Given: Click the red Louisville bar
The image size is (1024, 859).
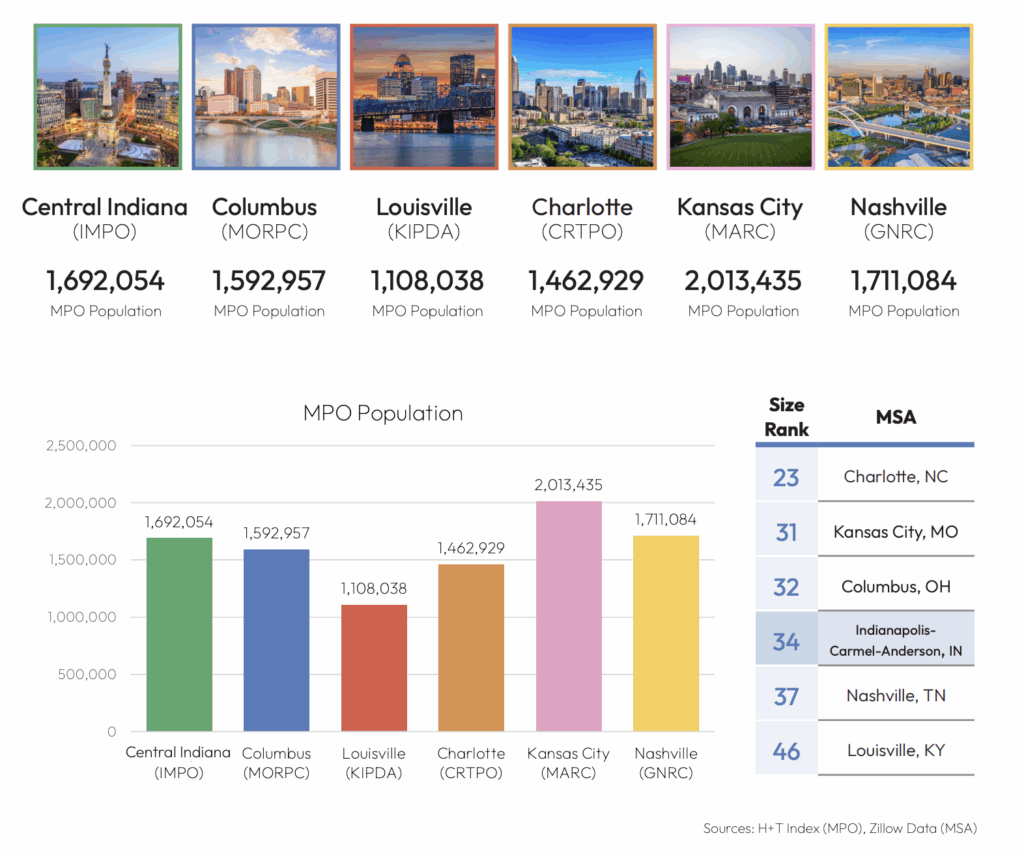Looking at the screenshot, I should pyautogui.click(x=374, y=667).
